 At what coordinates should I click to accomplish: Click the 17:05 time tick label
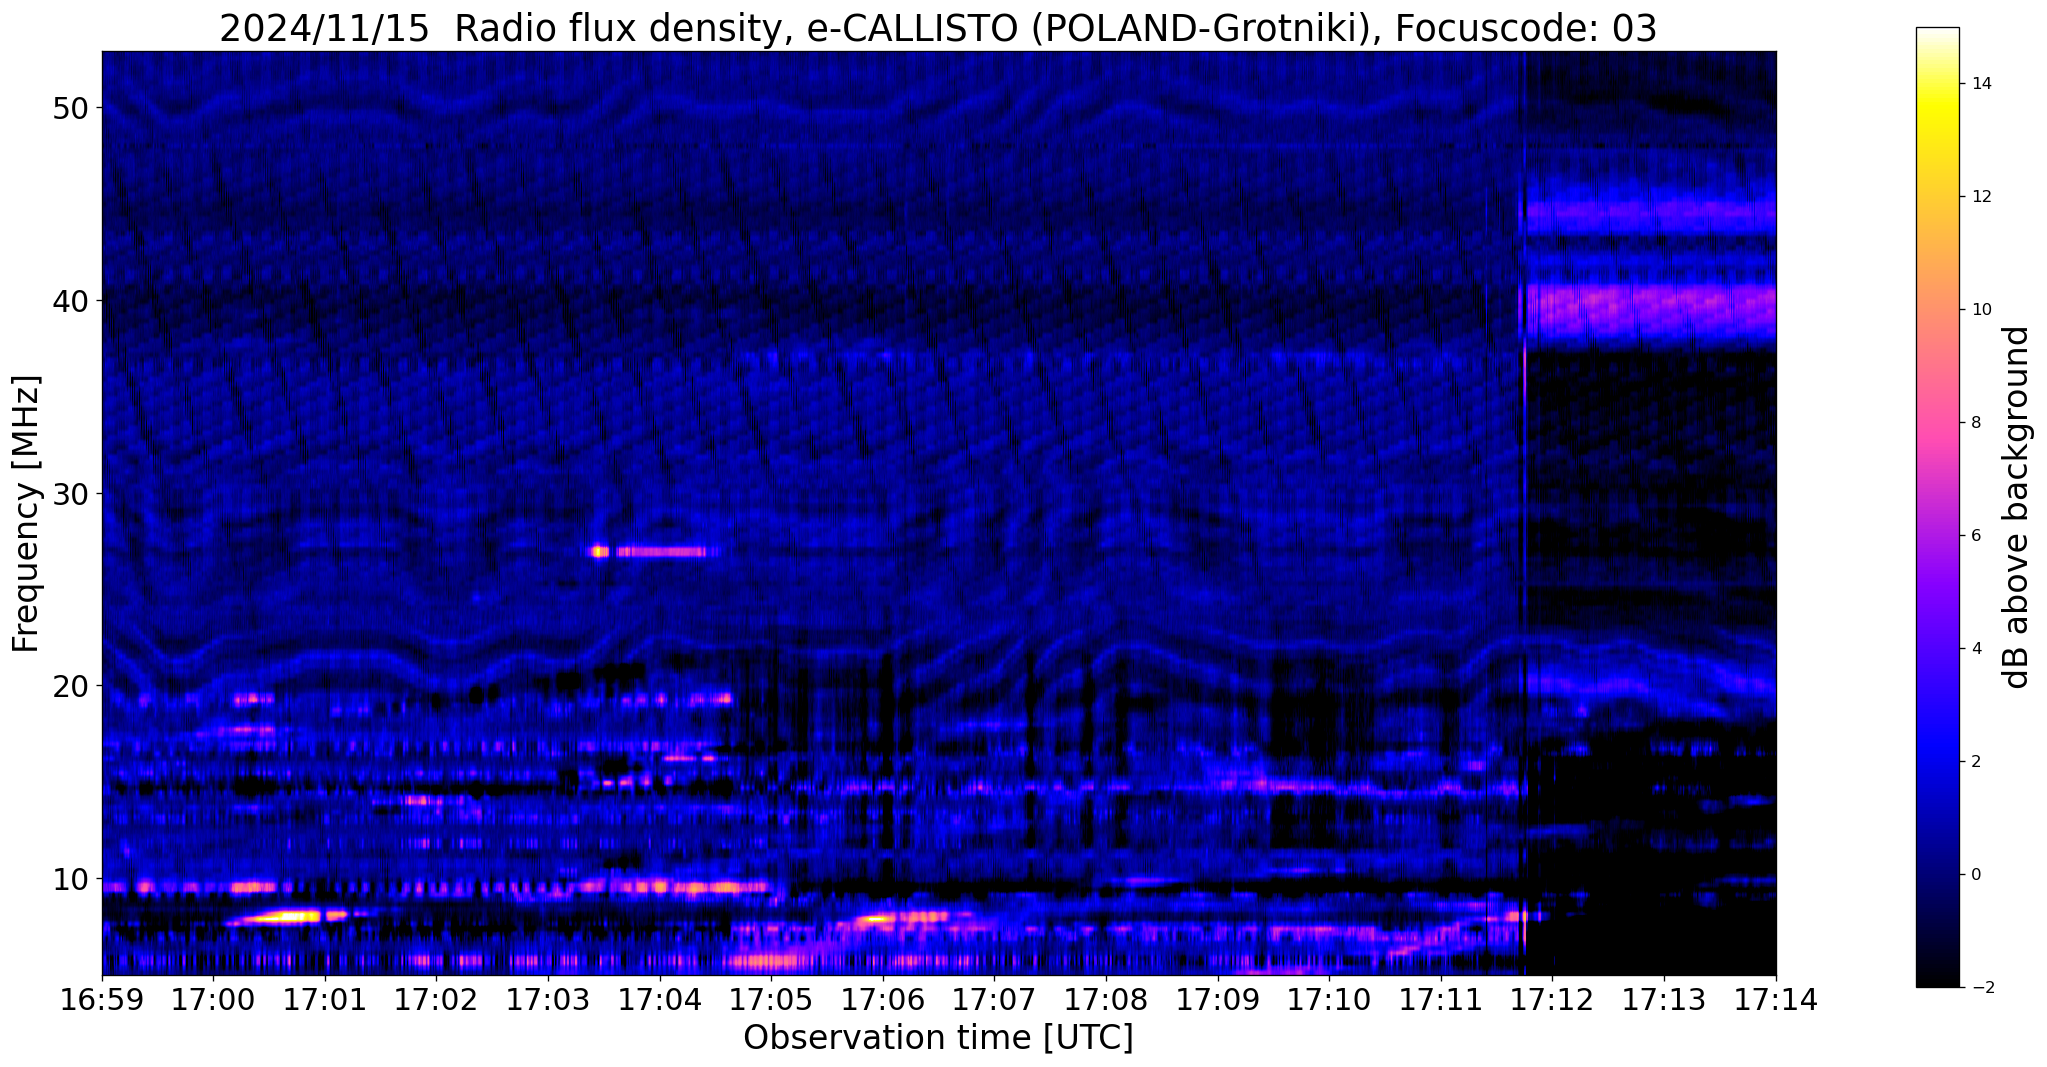pos(772,999)
